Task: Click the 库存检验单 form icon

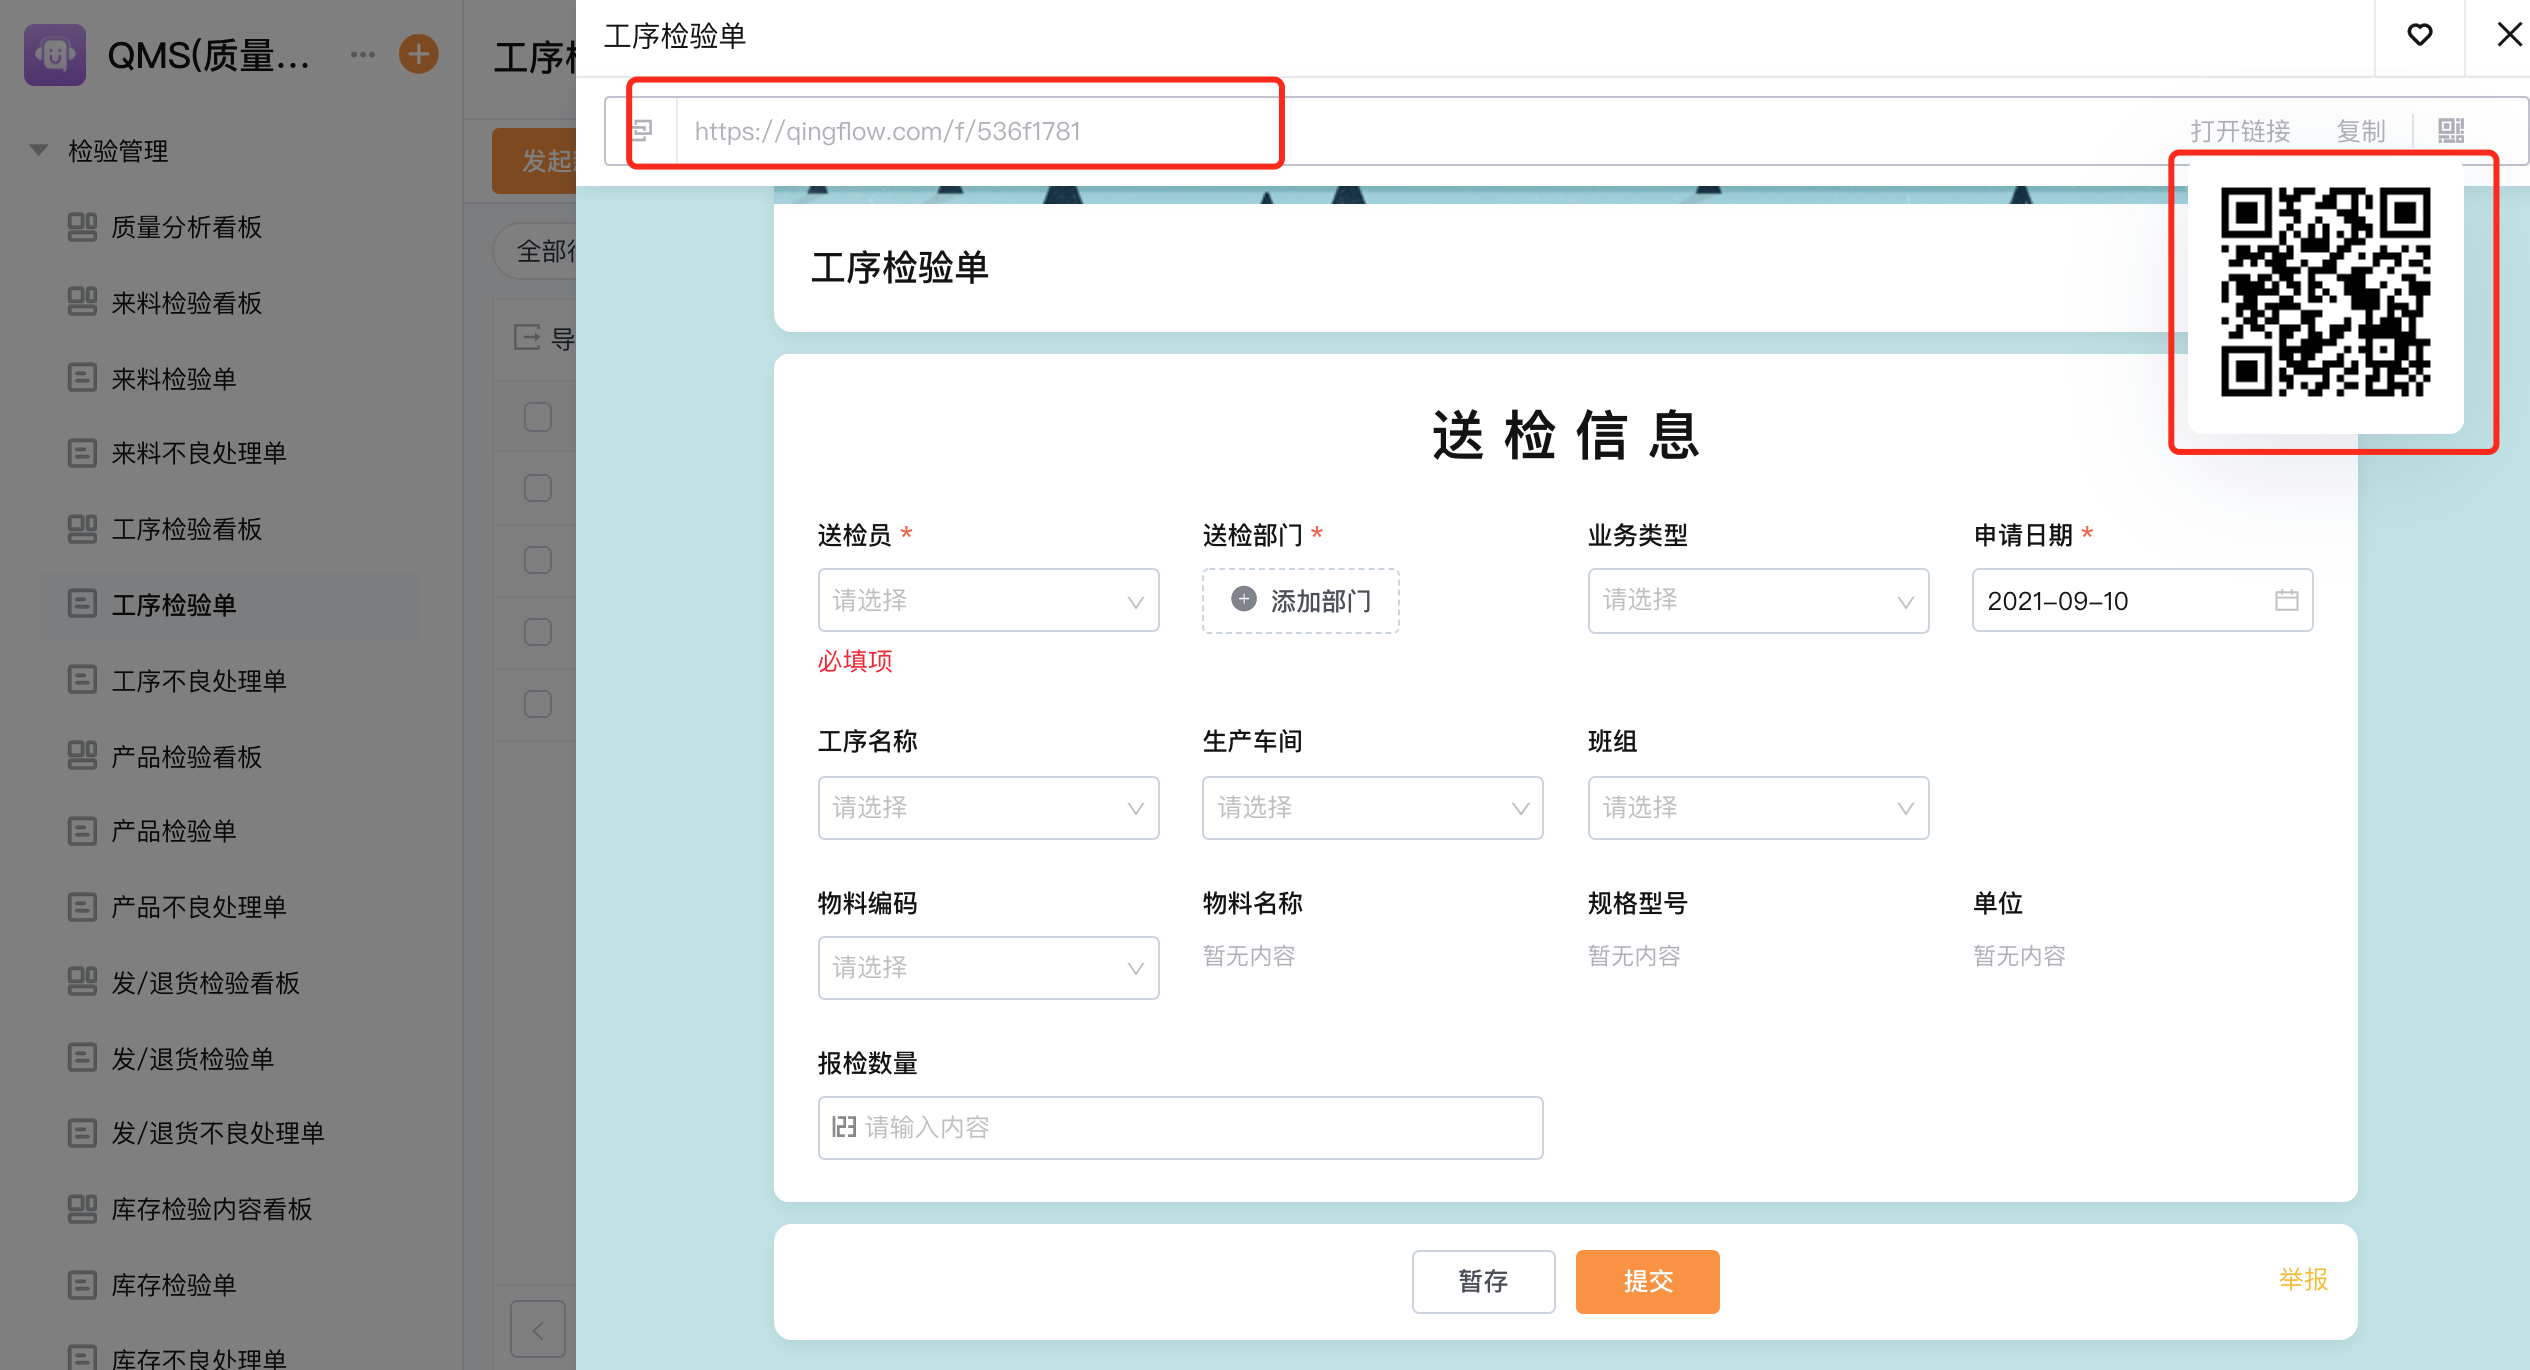Action: [x=82, y=1284]
